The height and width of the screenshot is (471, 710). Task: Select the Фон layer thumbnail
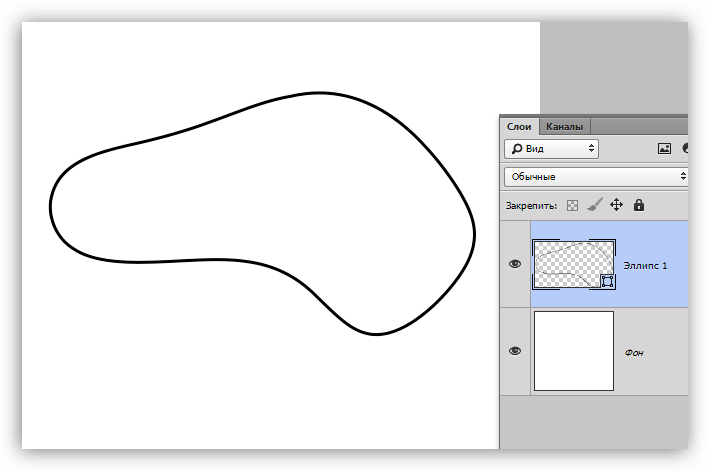(x=574, y=351)
